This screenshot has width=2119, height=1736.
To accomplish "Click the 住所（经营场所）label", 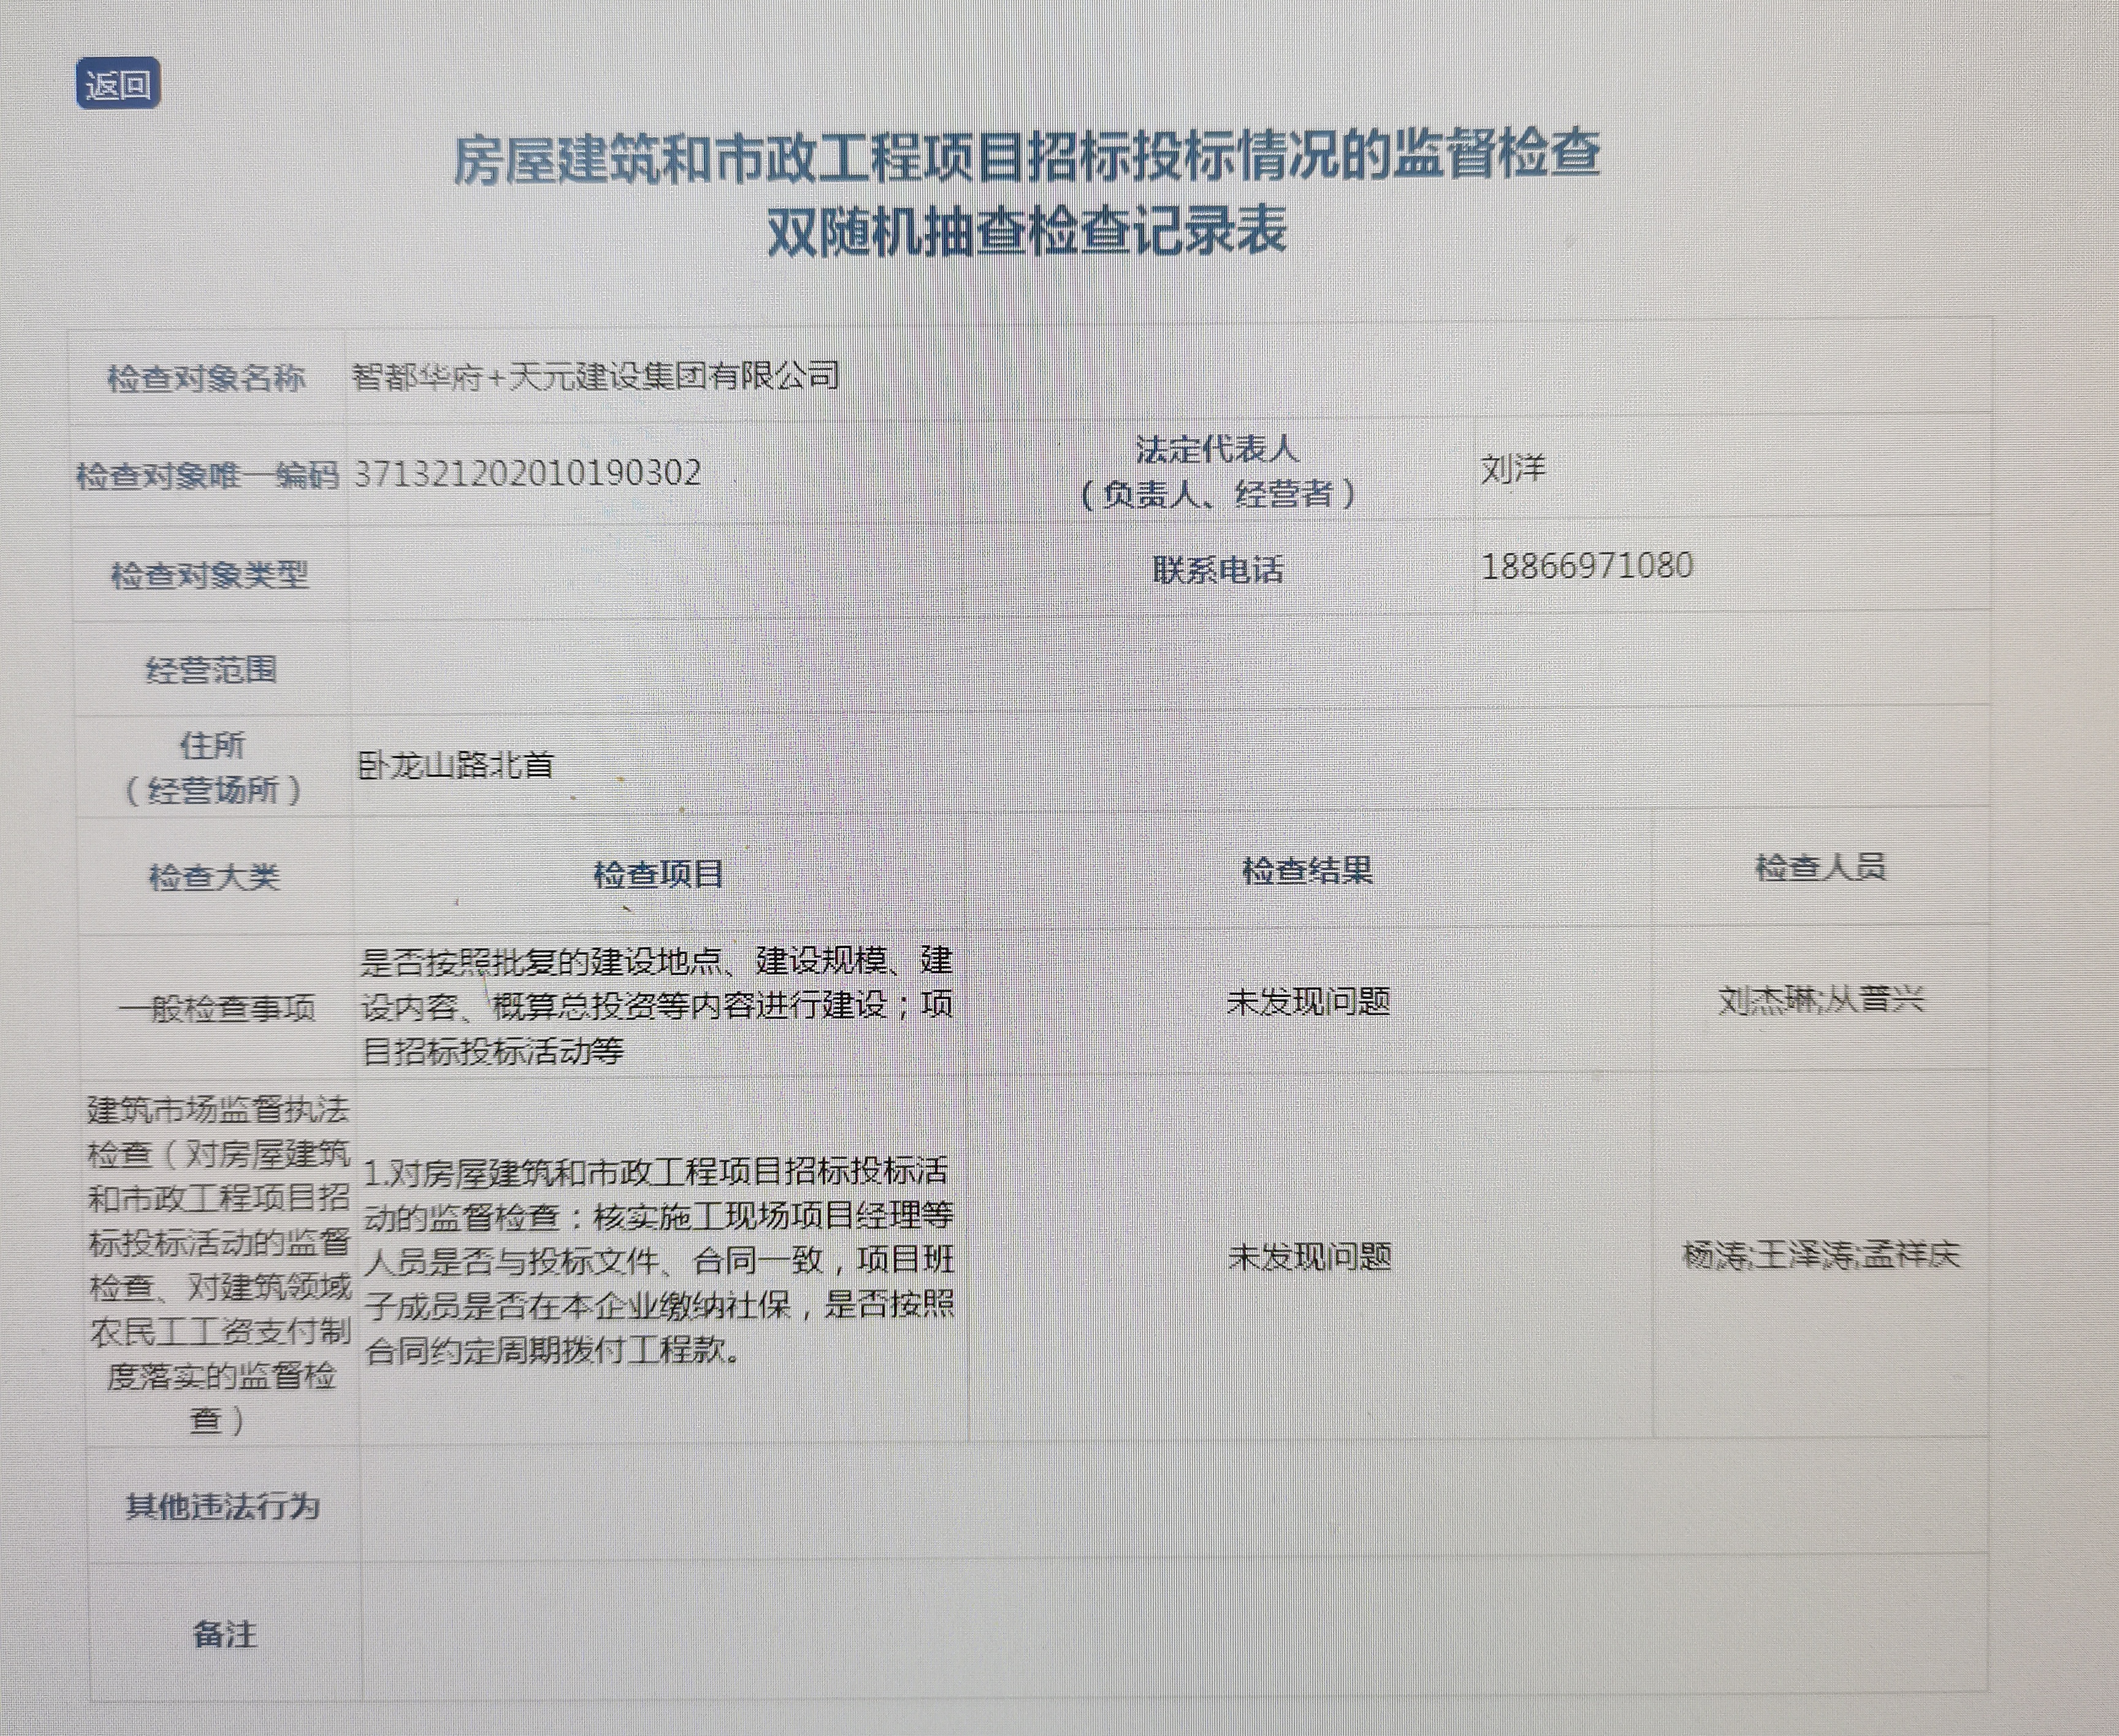I will [x=212, y=767].
